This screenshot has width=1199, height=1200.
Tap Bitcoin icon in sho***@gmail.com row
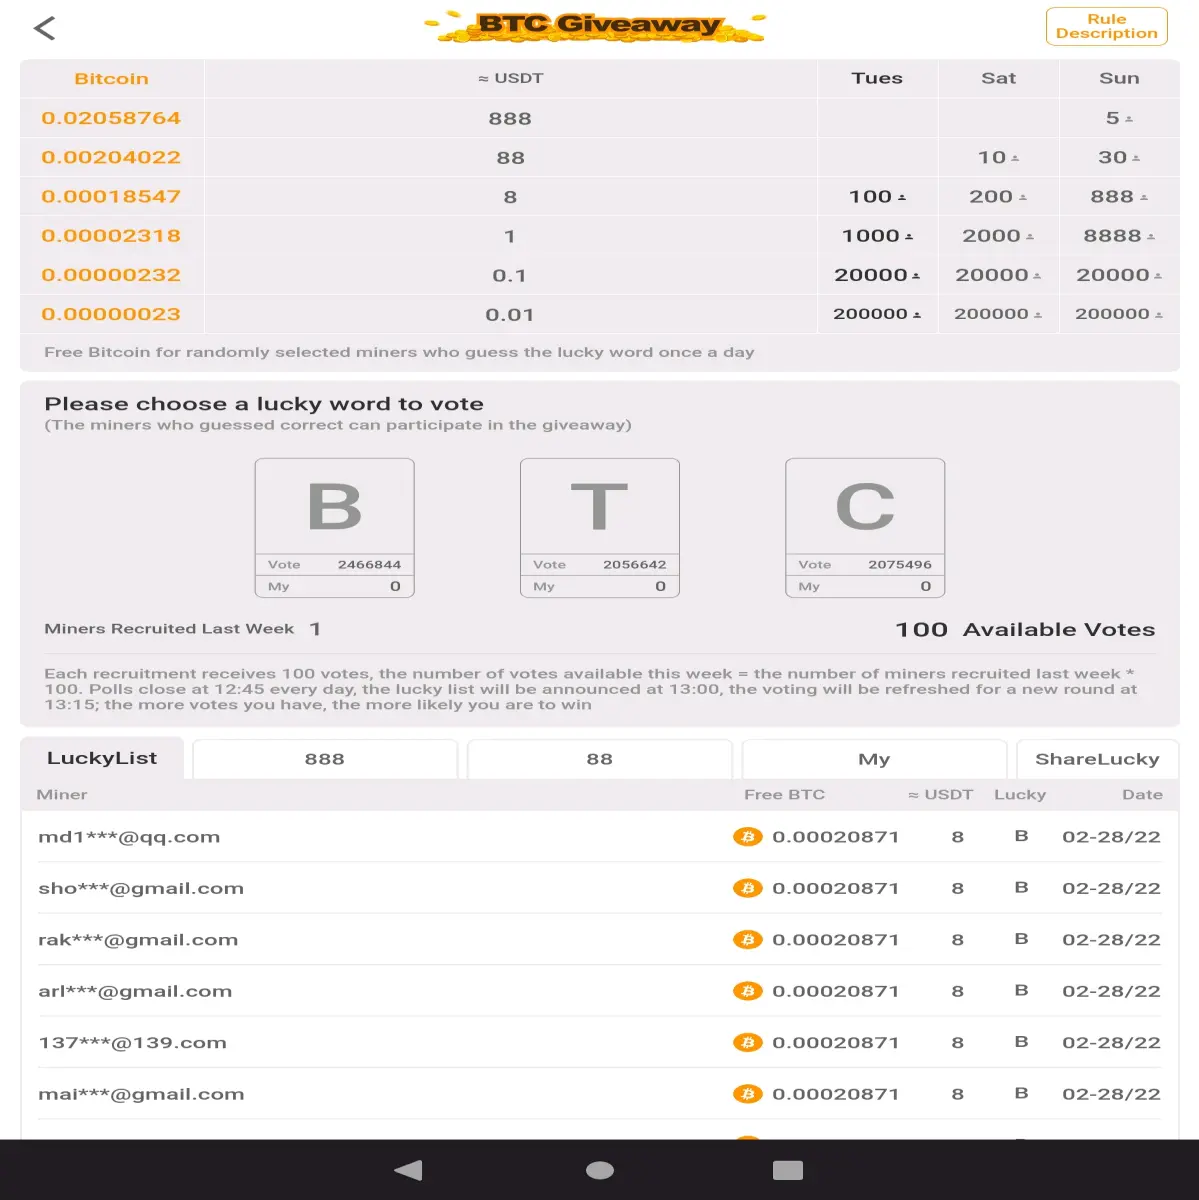747,888
